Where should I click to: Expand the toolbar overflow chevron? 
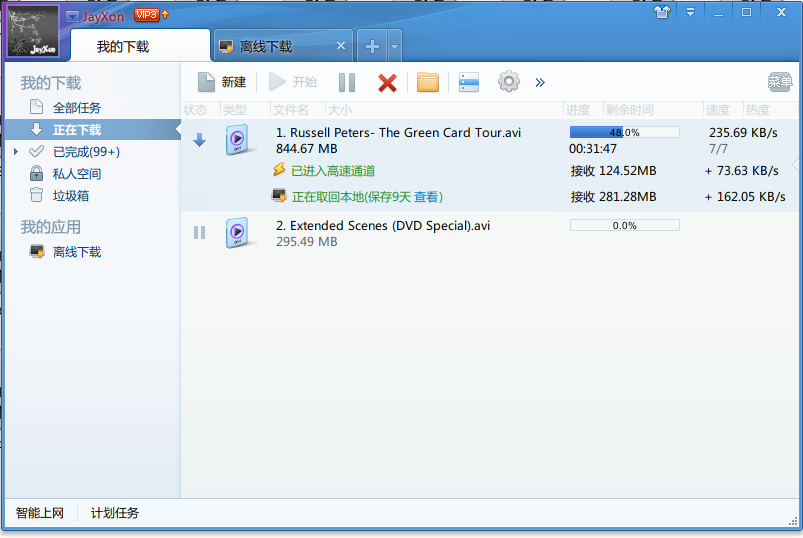[x=540, y=82]
